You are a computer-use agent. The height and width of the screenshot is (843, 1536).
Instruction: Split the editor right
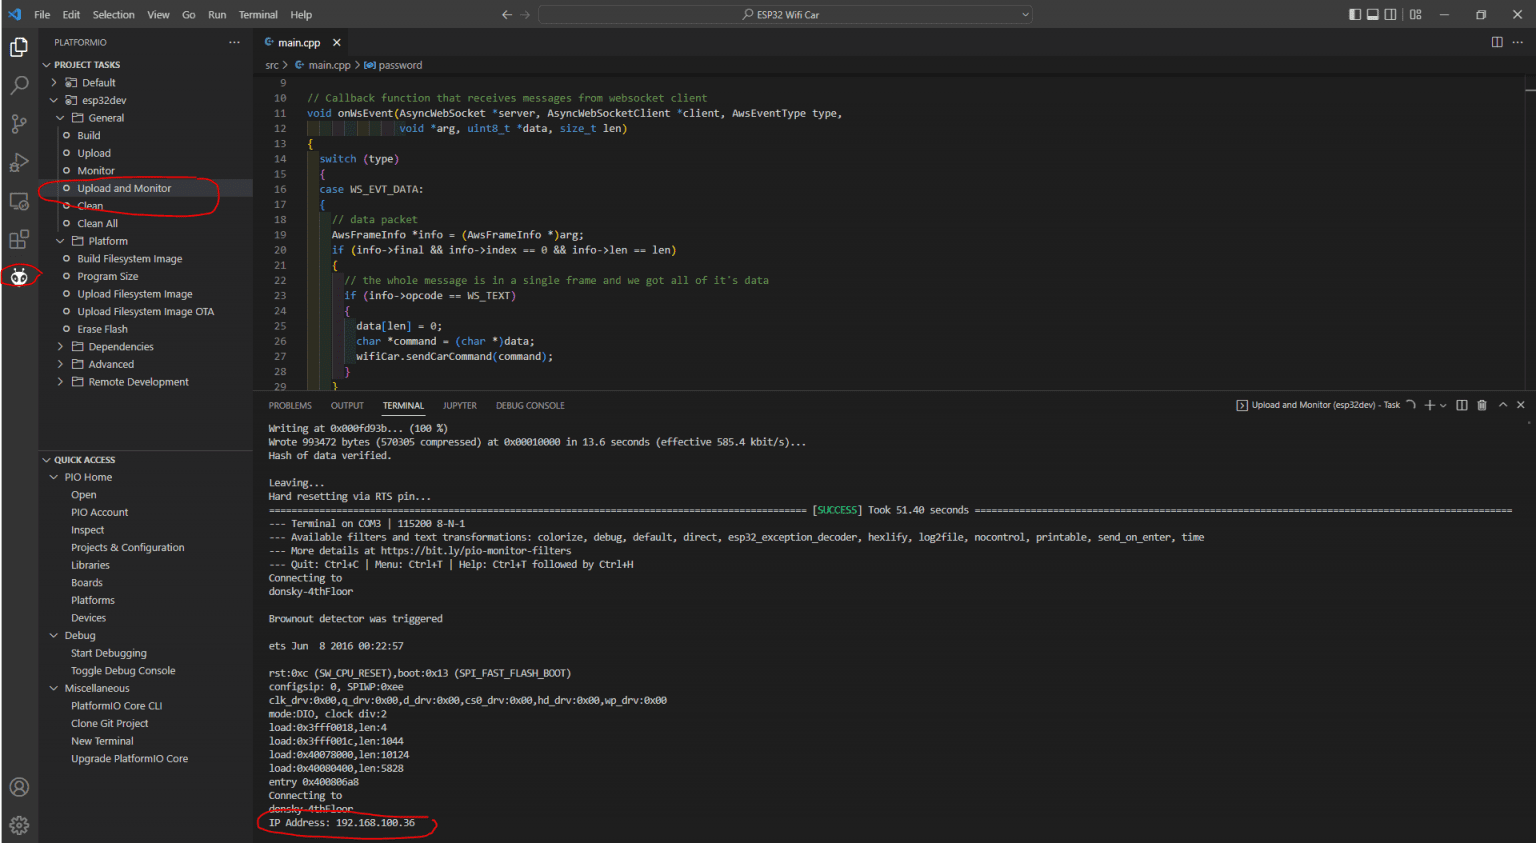point(1497,42)
